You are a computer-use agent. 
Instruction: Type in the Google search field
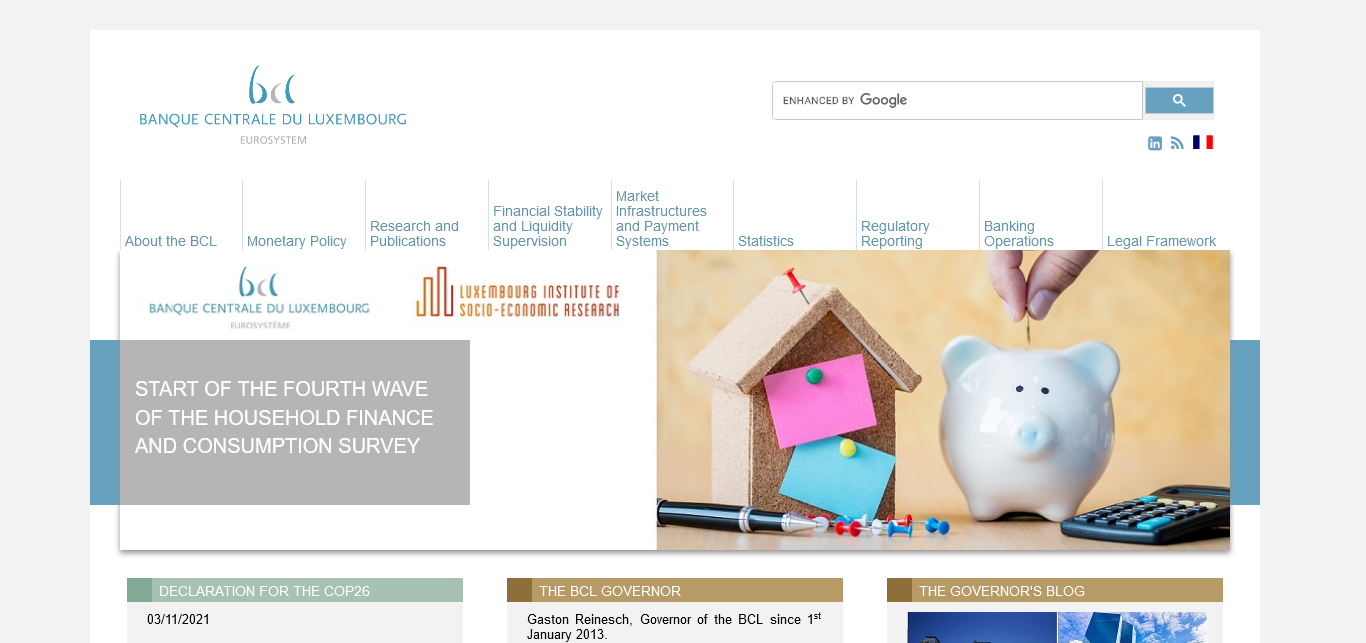click(x=956, y=100)
